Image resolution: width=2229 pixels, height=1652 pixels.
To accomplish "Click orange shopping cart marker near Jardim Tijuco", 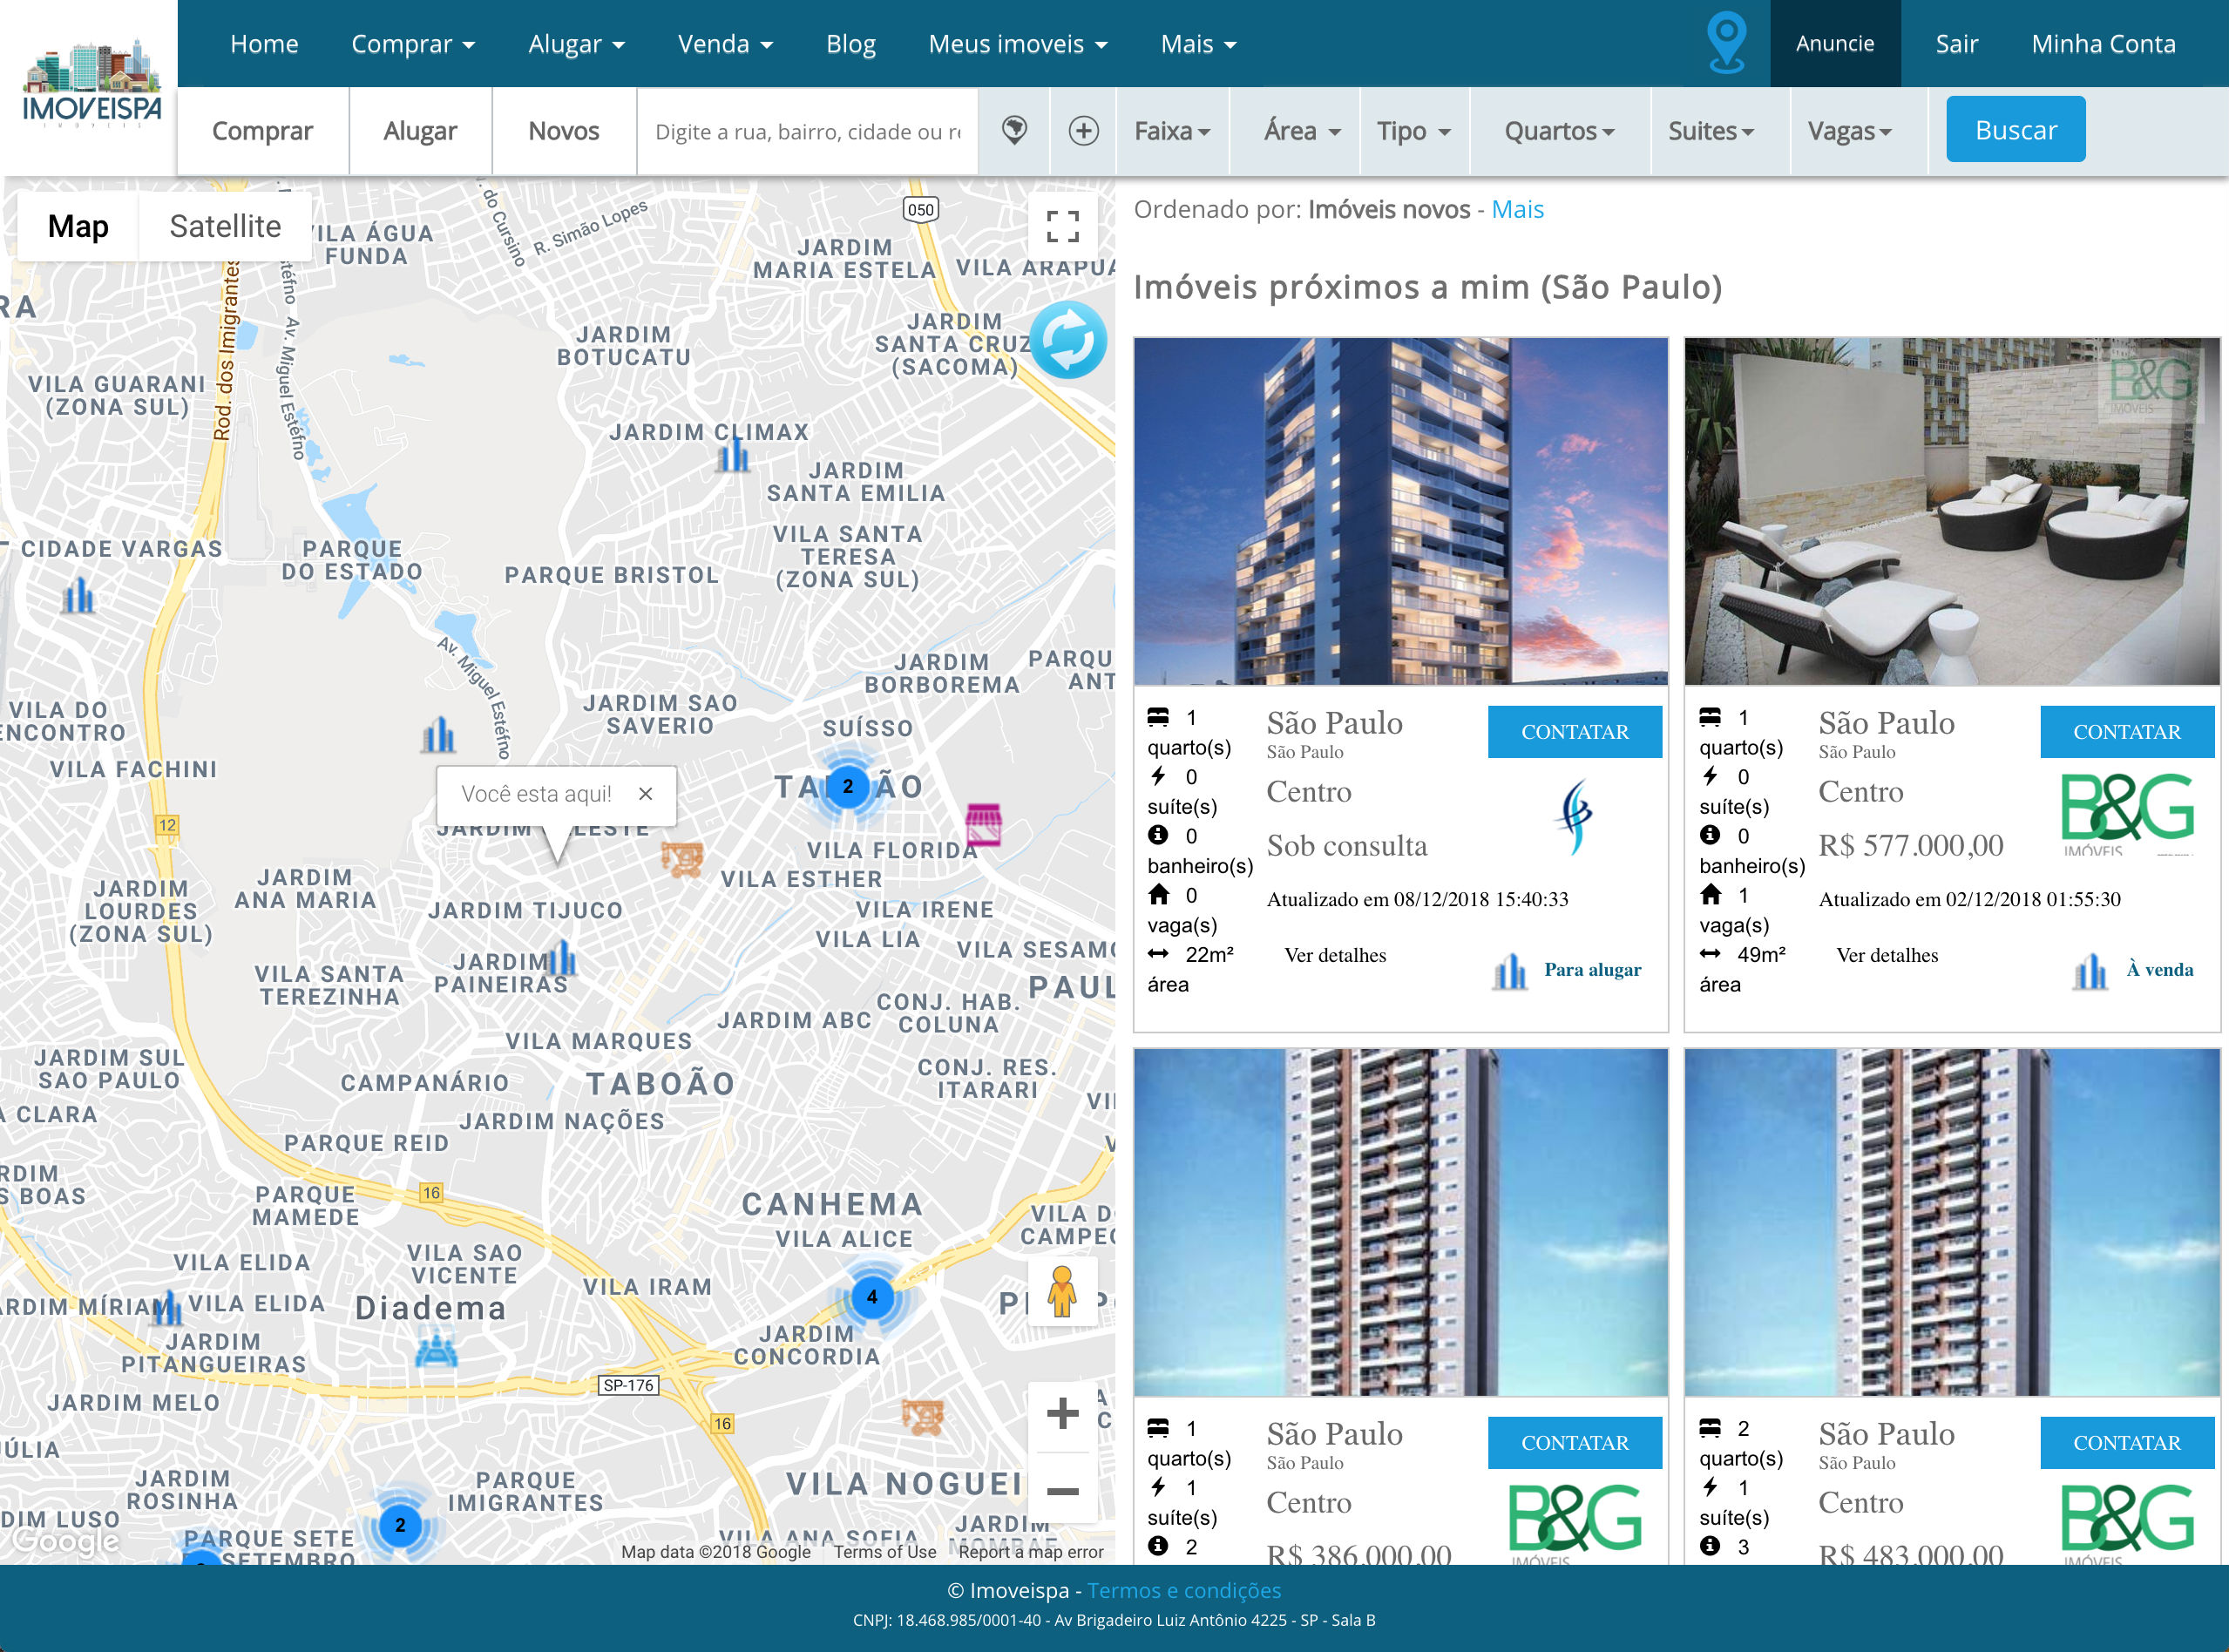I will click(682, 858).
